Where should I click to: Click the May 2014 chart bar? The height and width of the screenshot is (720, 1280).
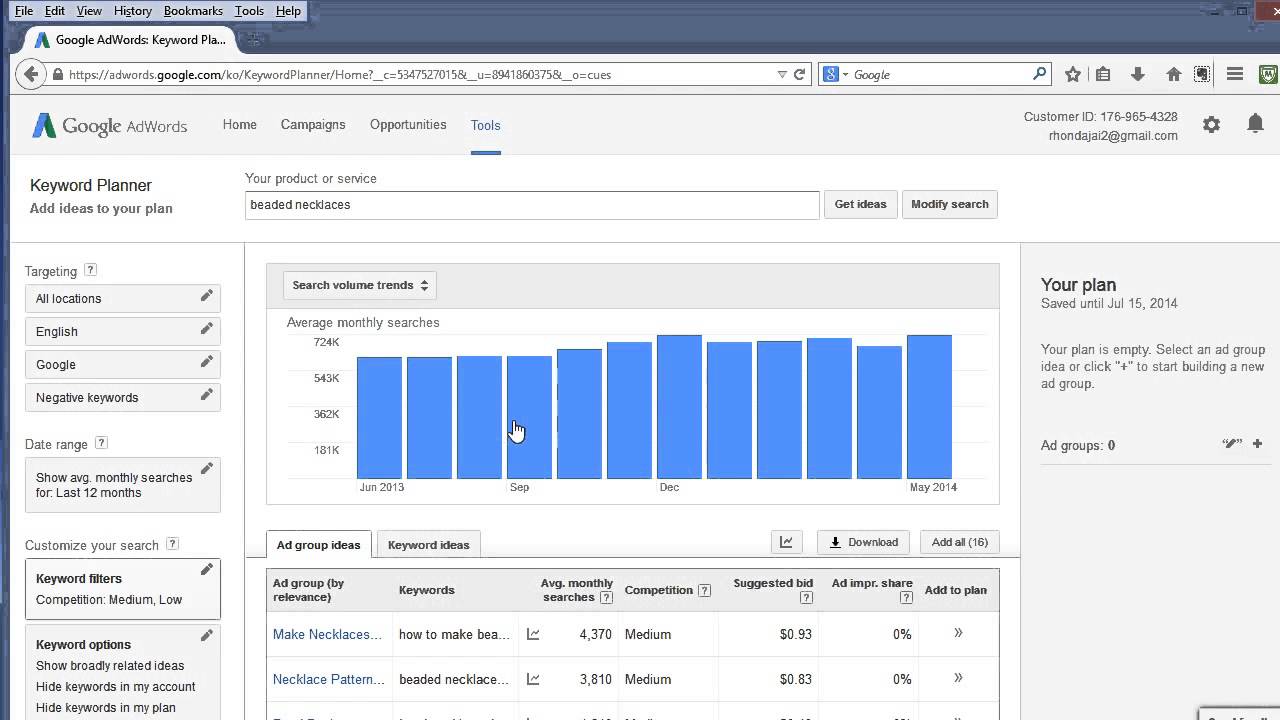[x=929, y=407]
